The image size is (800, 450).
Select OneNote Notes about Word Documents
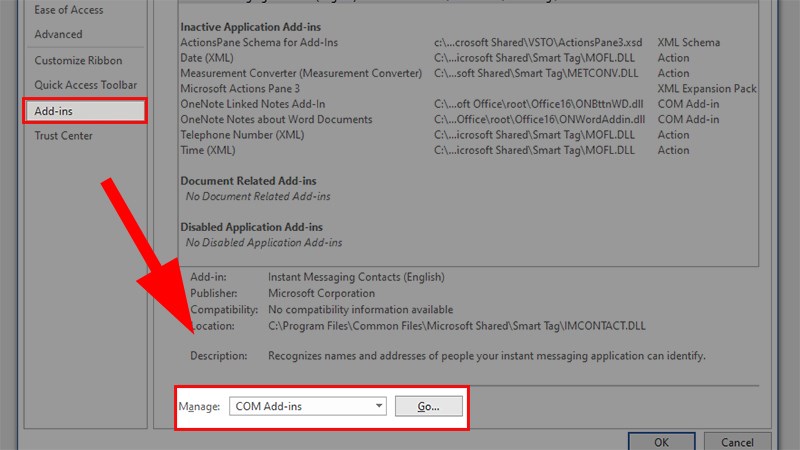(262, 120)
